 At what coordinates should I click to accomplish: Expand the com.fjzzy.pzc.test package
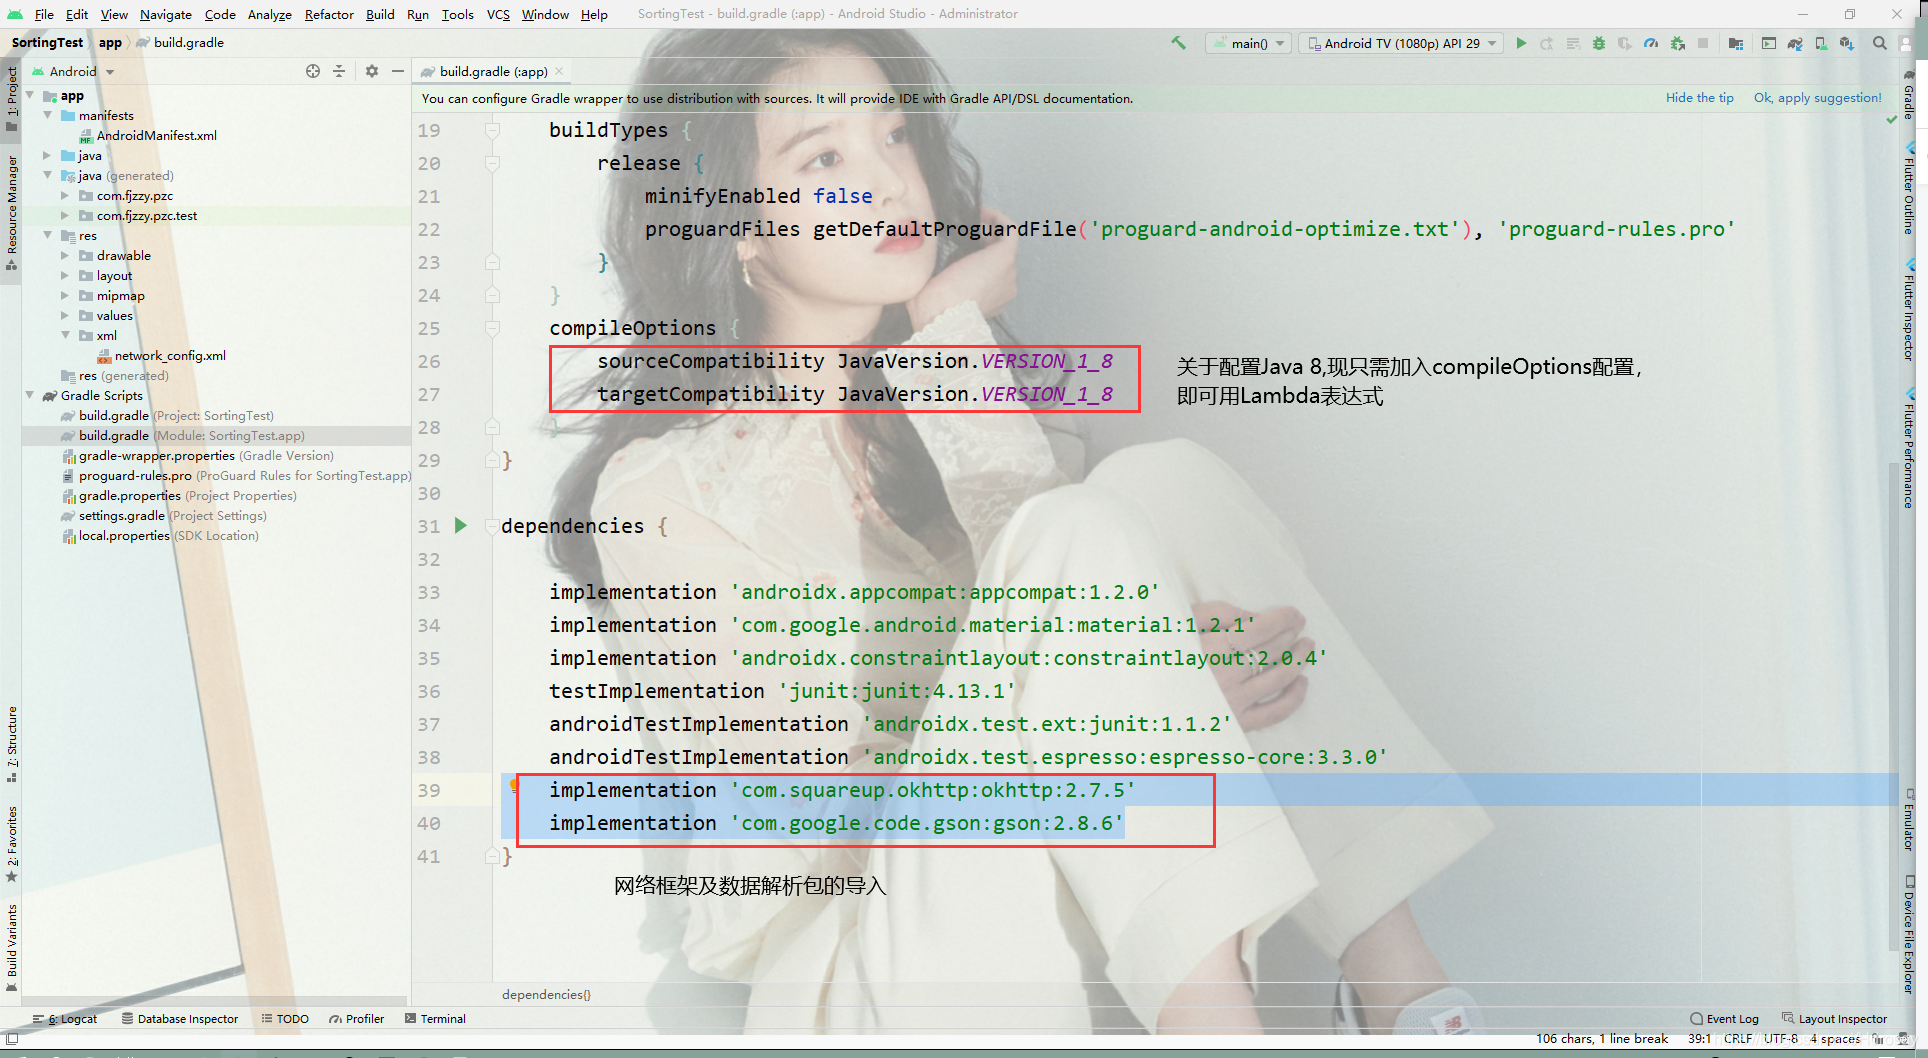(x=65, y=216)
